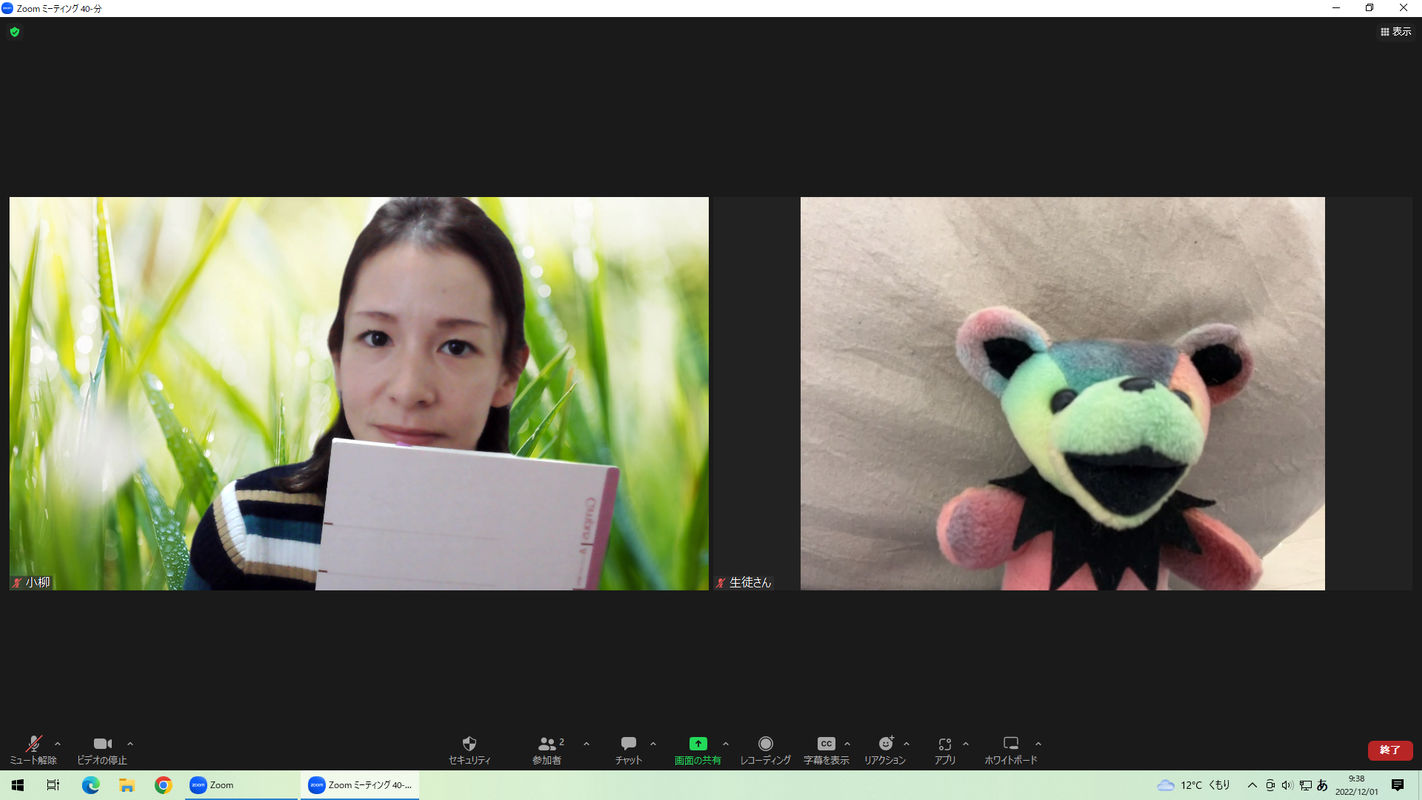This screenshot has width=1422, height=800.
Task: Expand video options arrow beside ビデオの停止
Action: (x=130, y=744)
